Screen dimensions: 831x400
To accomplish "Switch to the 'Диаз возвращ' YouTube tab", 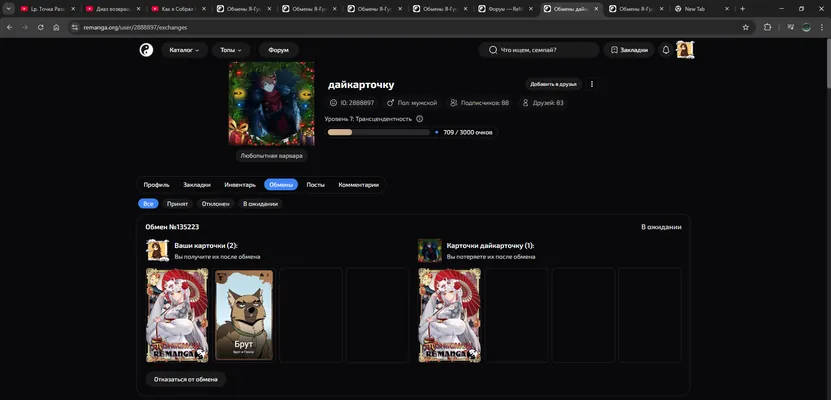I will pos(112,9).
